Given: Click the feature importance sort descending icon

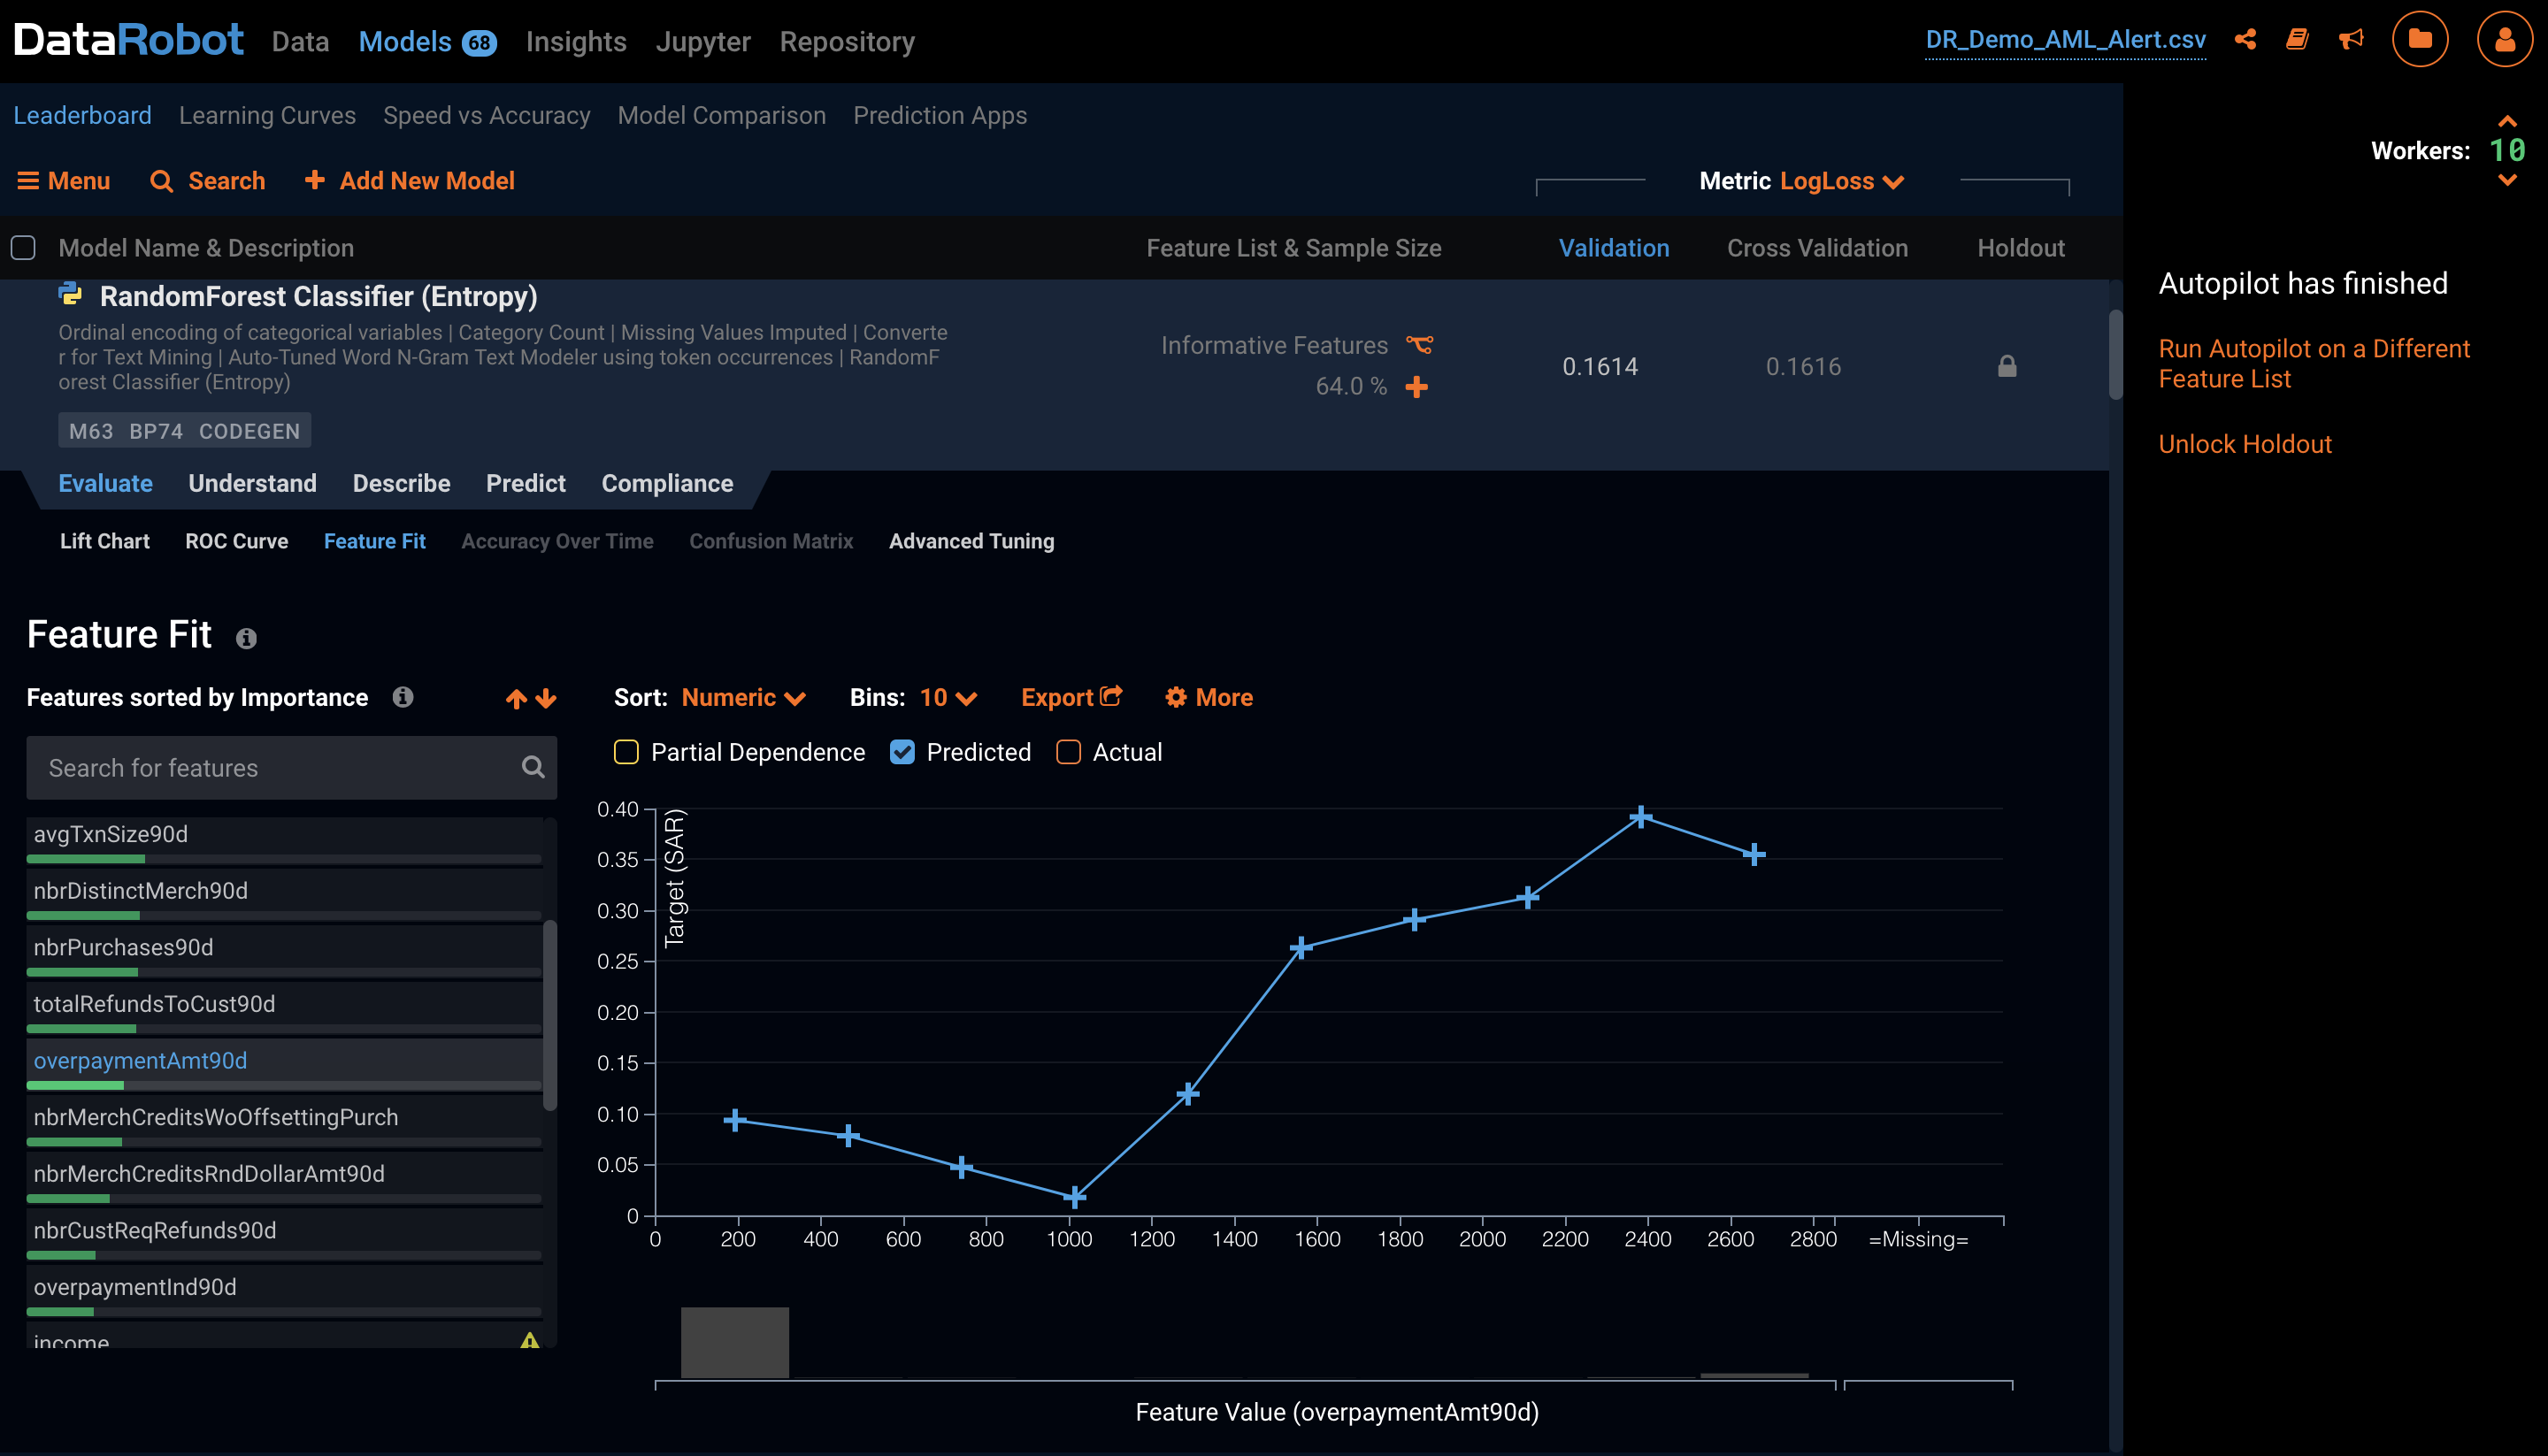Looking at the screenshot, I should (x=544, y=698).
